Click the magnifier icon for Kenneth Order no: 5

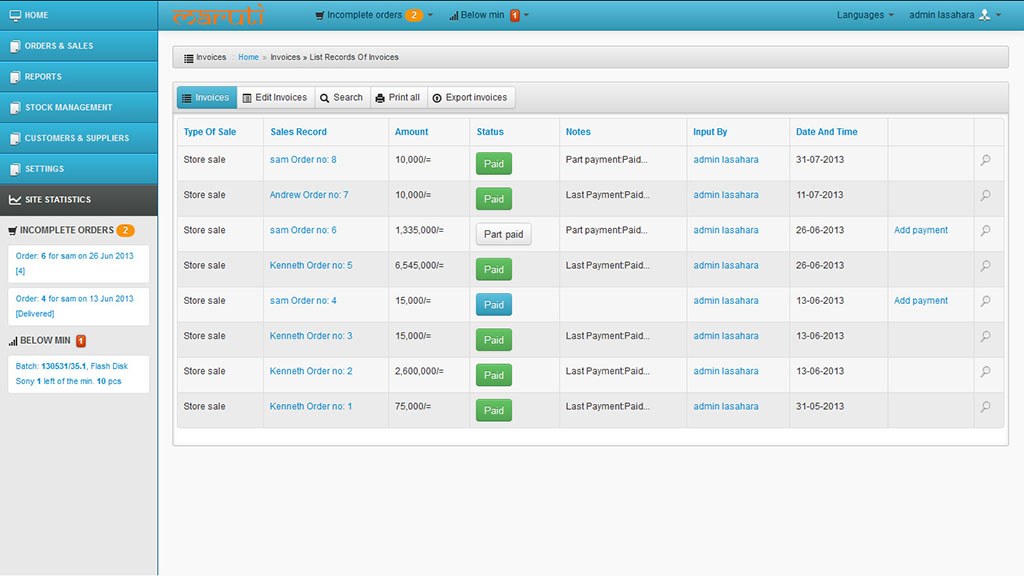click(x=985, y=266)
